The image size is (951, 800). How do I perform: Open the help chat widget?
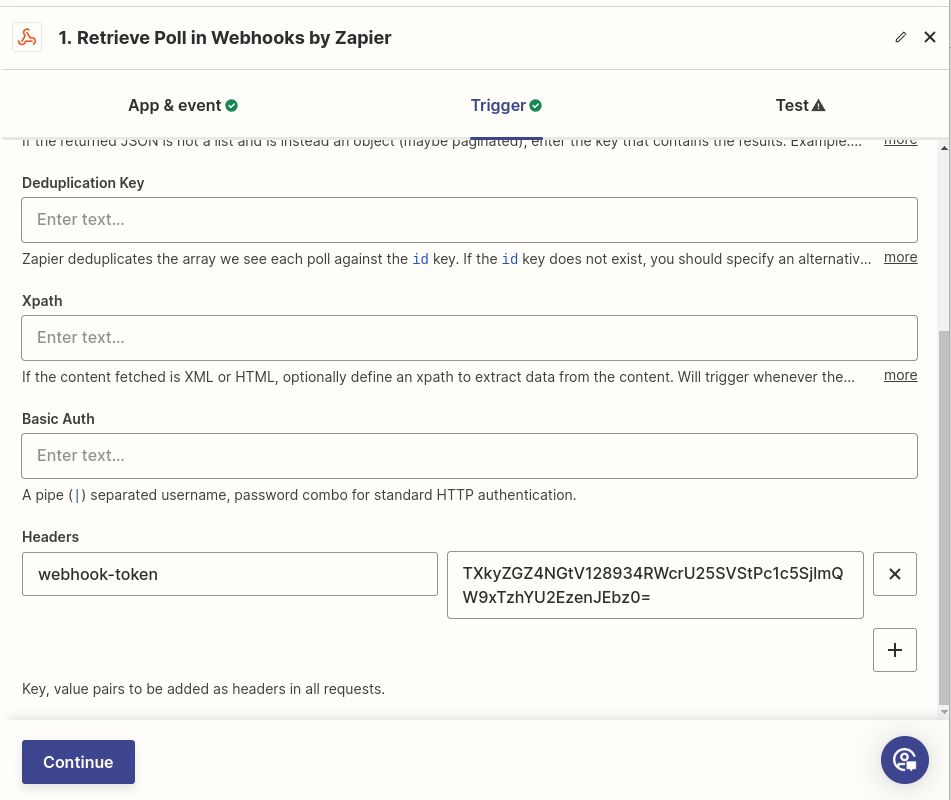pyautogui.click(x=905, y=760)
